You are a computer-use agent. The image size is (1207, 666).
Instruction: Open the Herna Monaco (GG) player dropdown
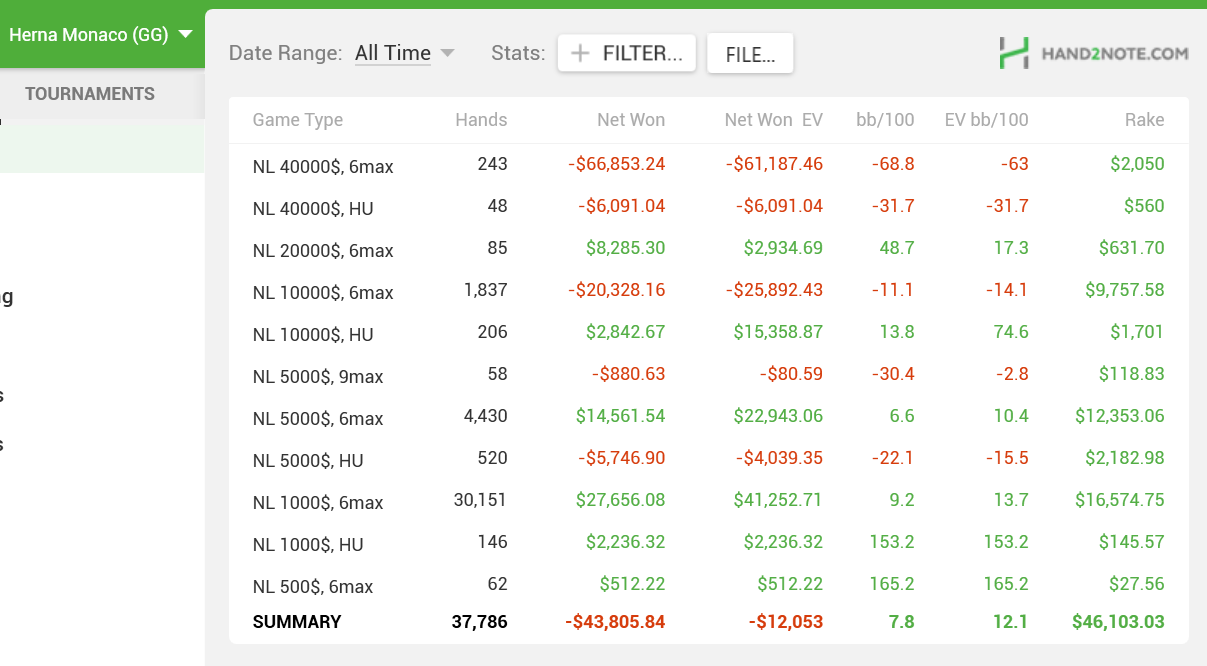pos(100,35)
